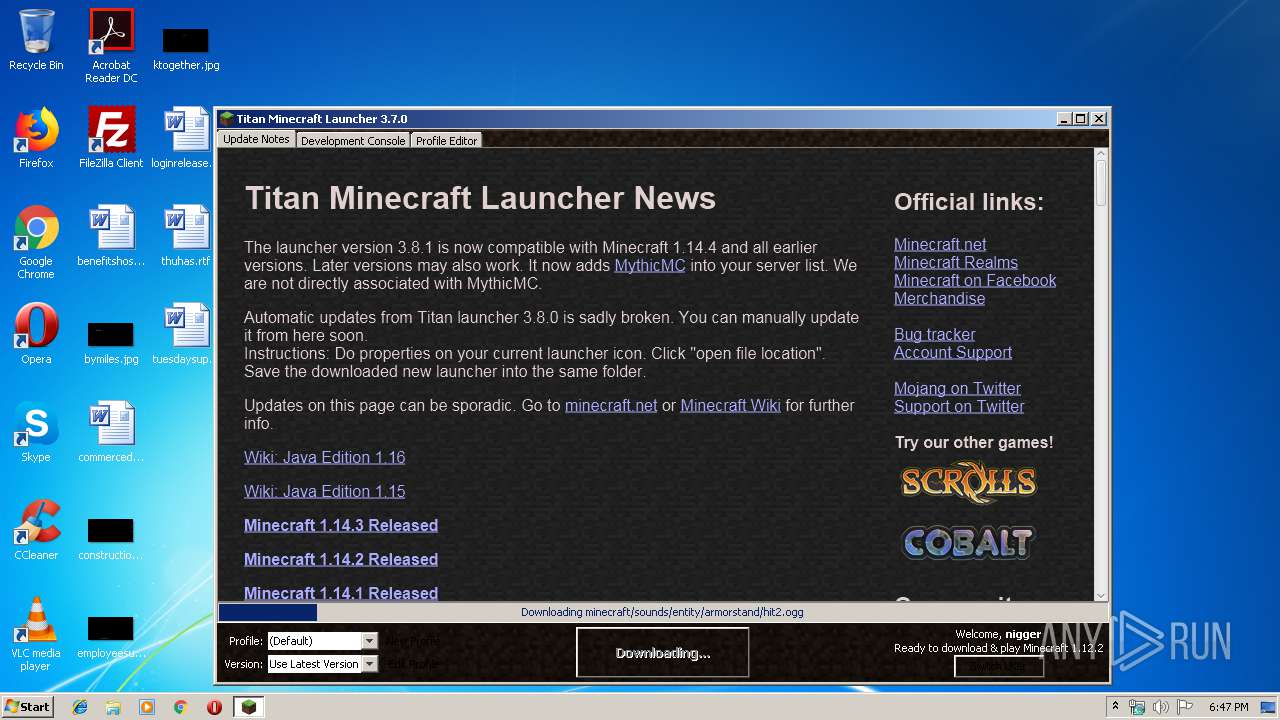Open the Minecraft Realms link

tap(956, 262)
